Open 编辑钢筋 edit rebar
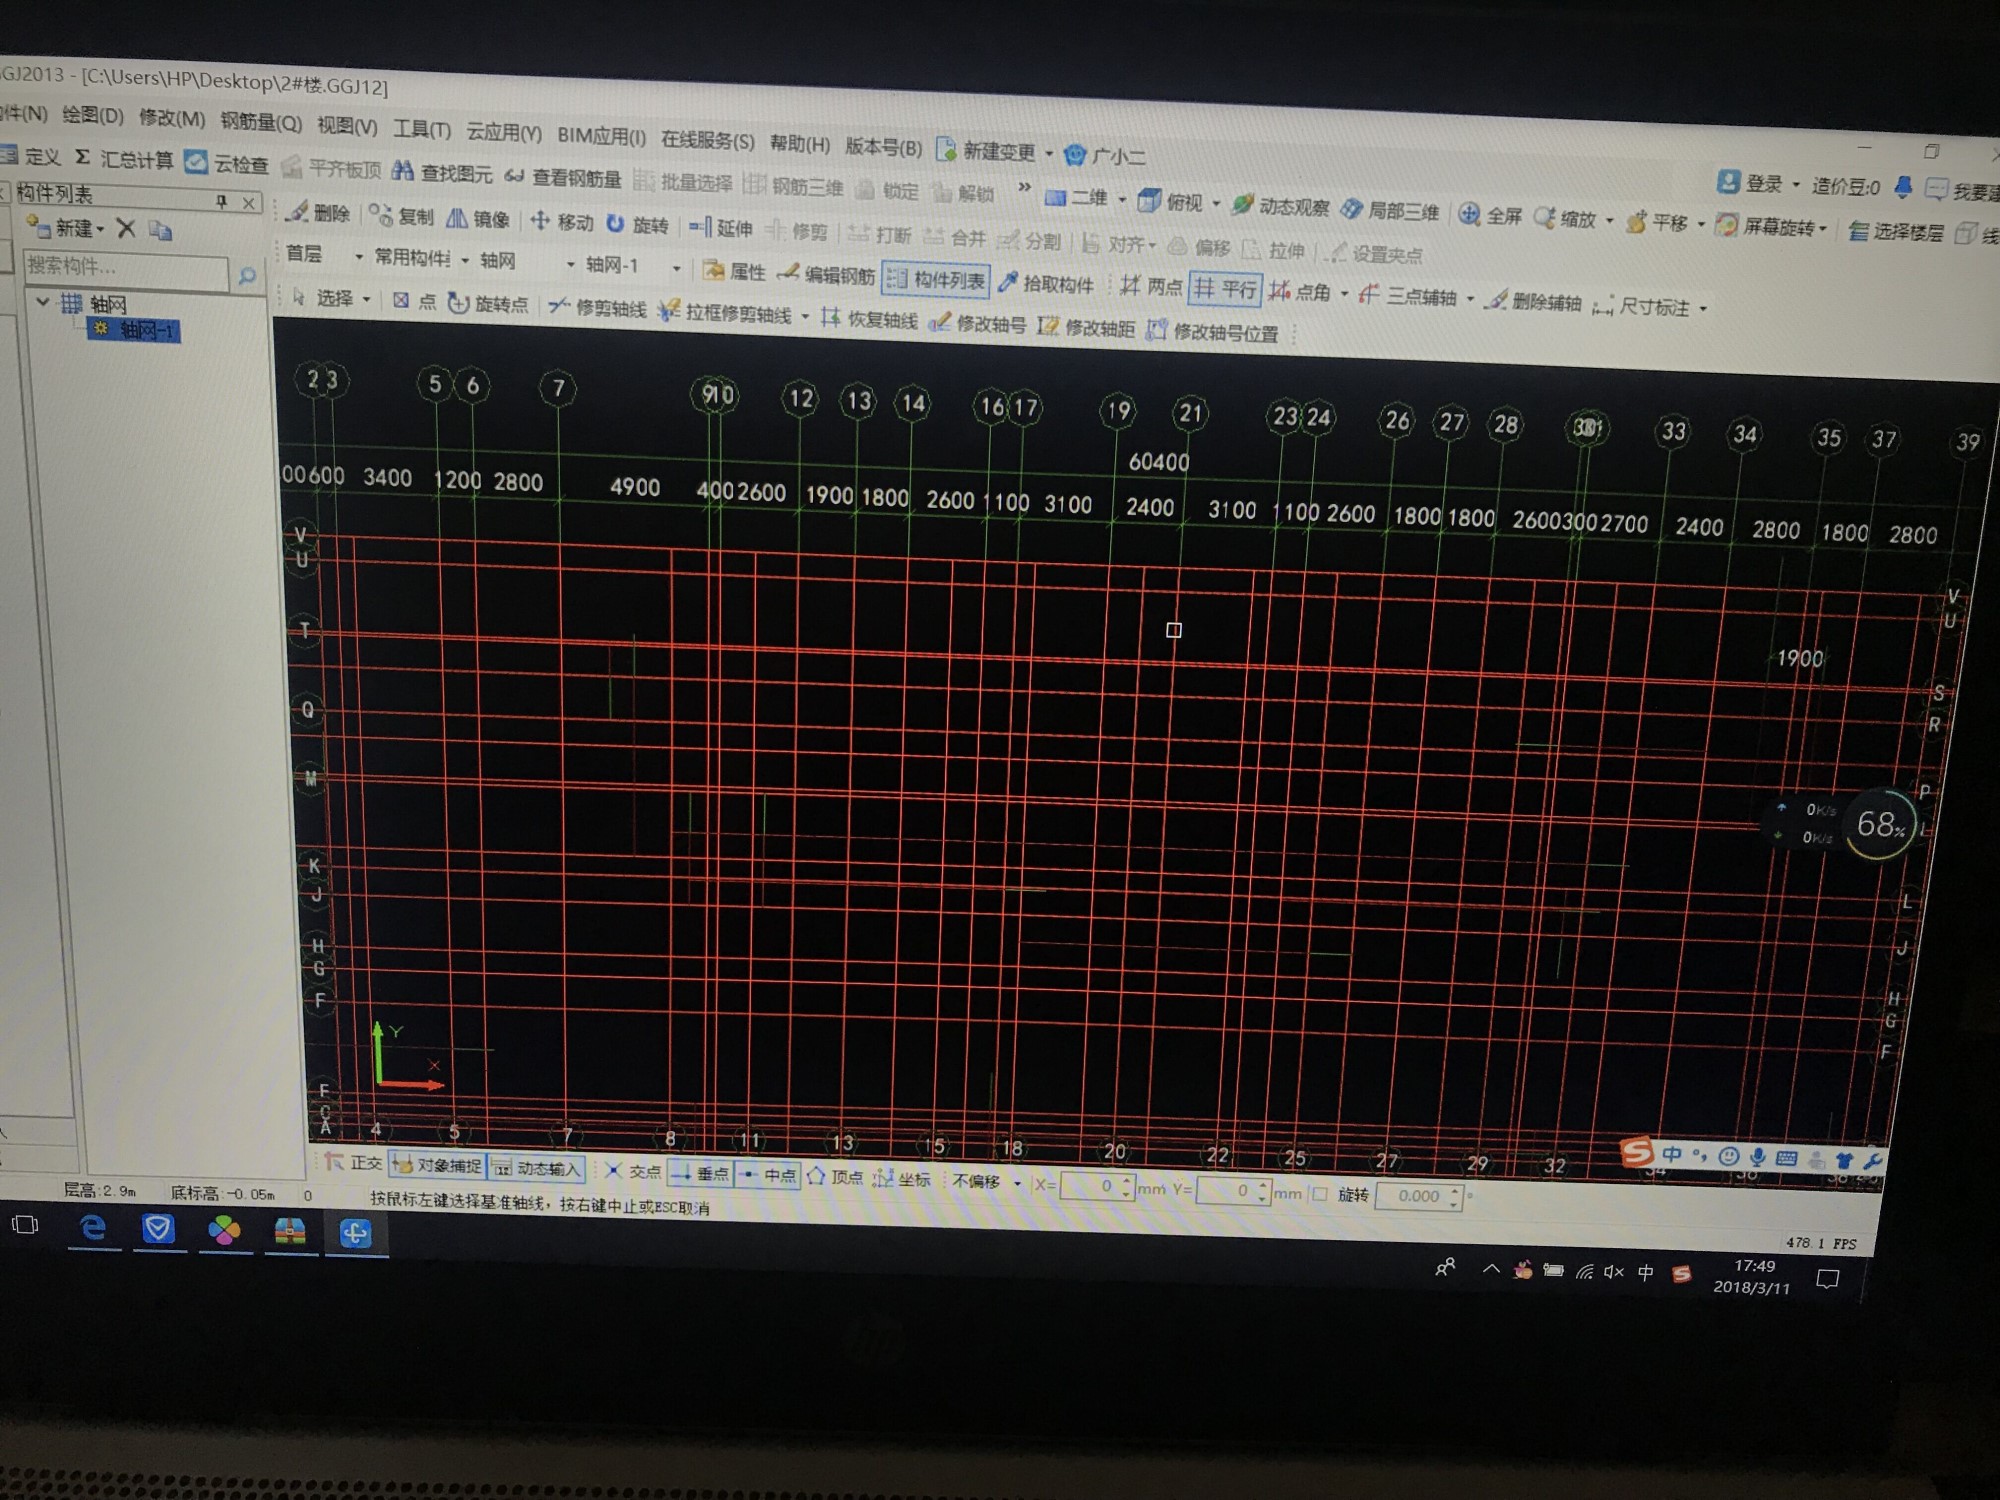The width and height of the screenshot is (2000, 1500). [x=826, y=275]
